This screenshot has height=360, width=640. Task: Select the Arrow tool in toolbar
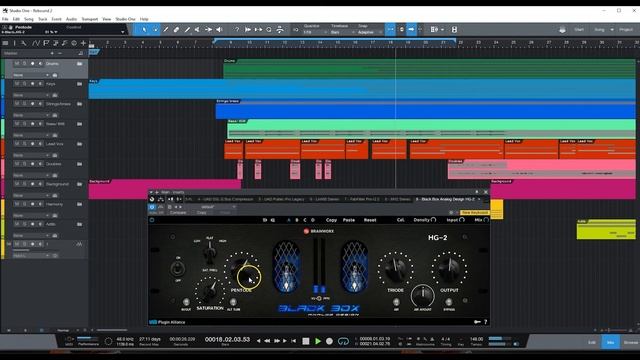pyautogui.click(x=144, y=30)
